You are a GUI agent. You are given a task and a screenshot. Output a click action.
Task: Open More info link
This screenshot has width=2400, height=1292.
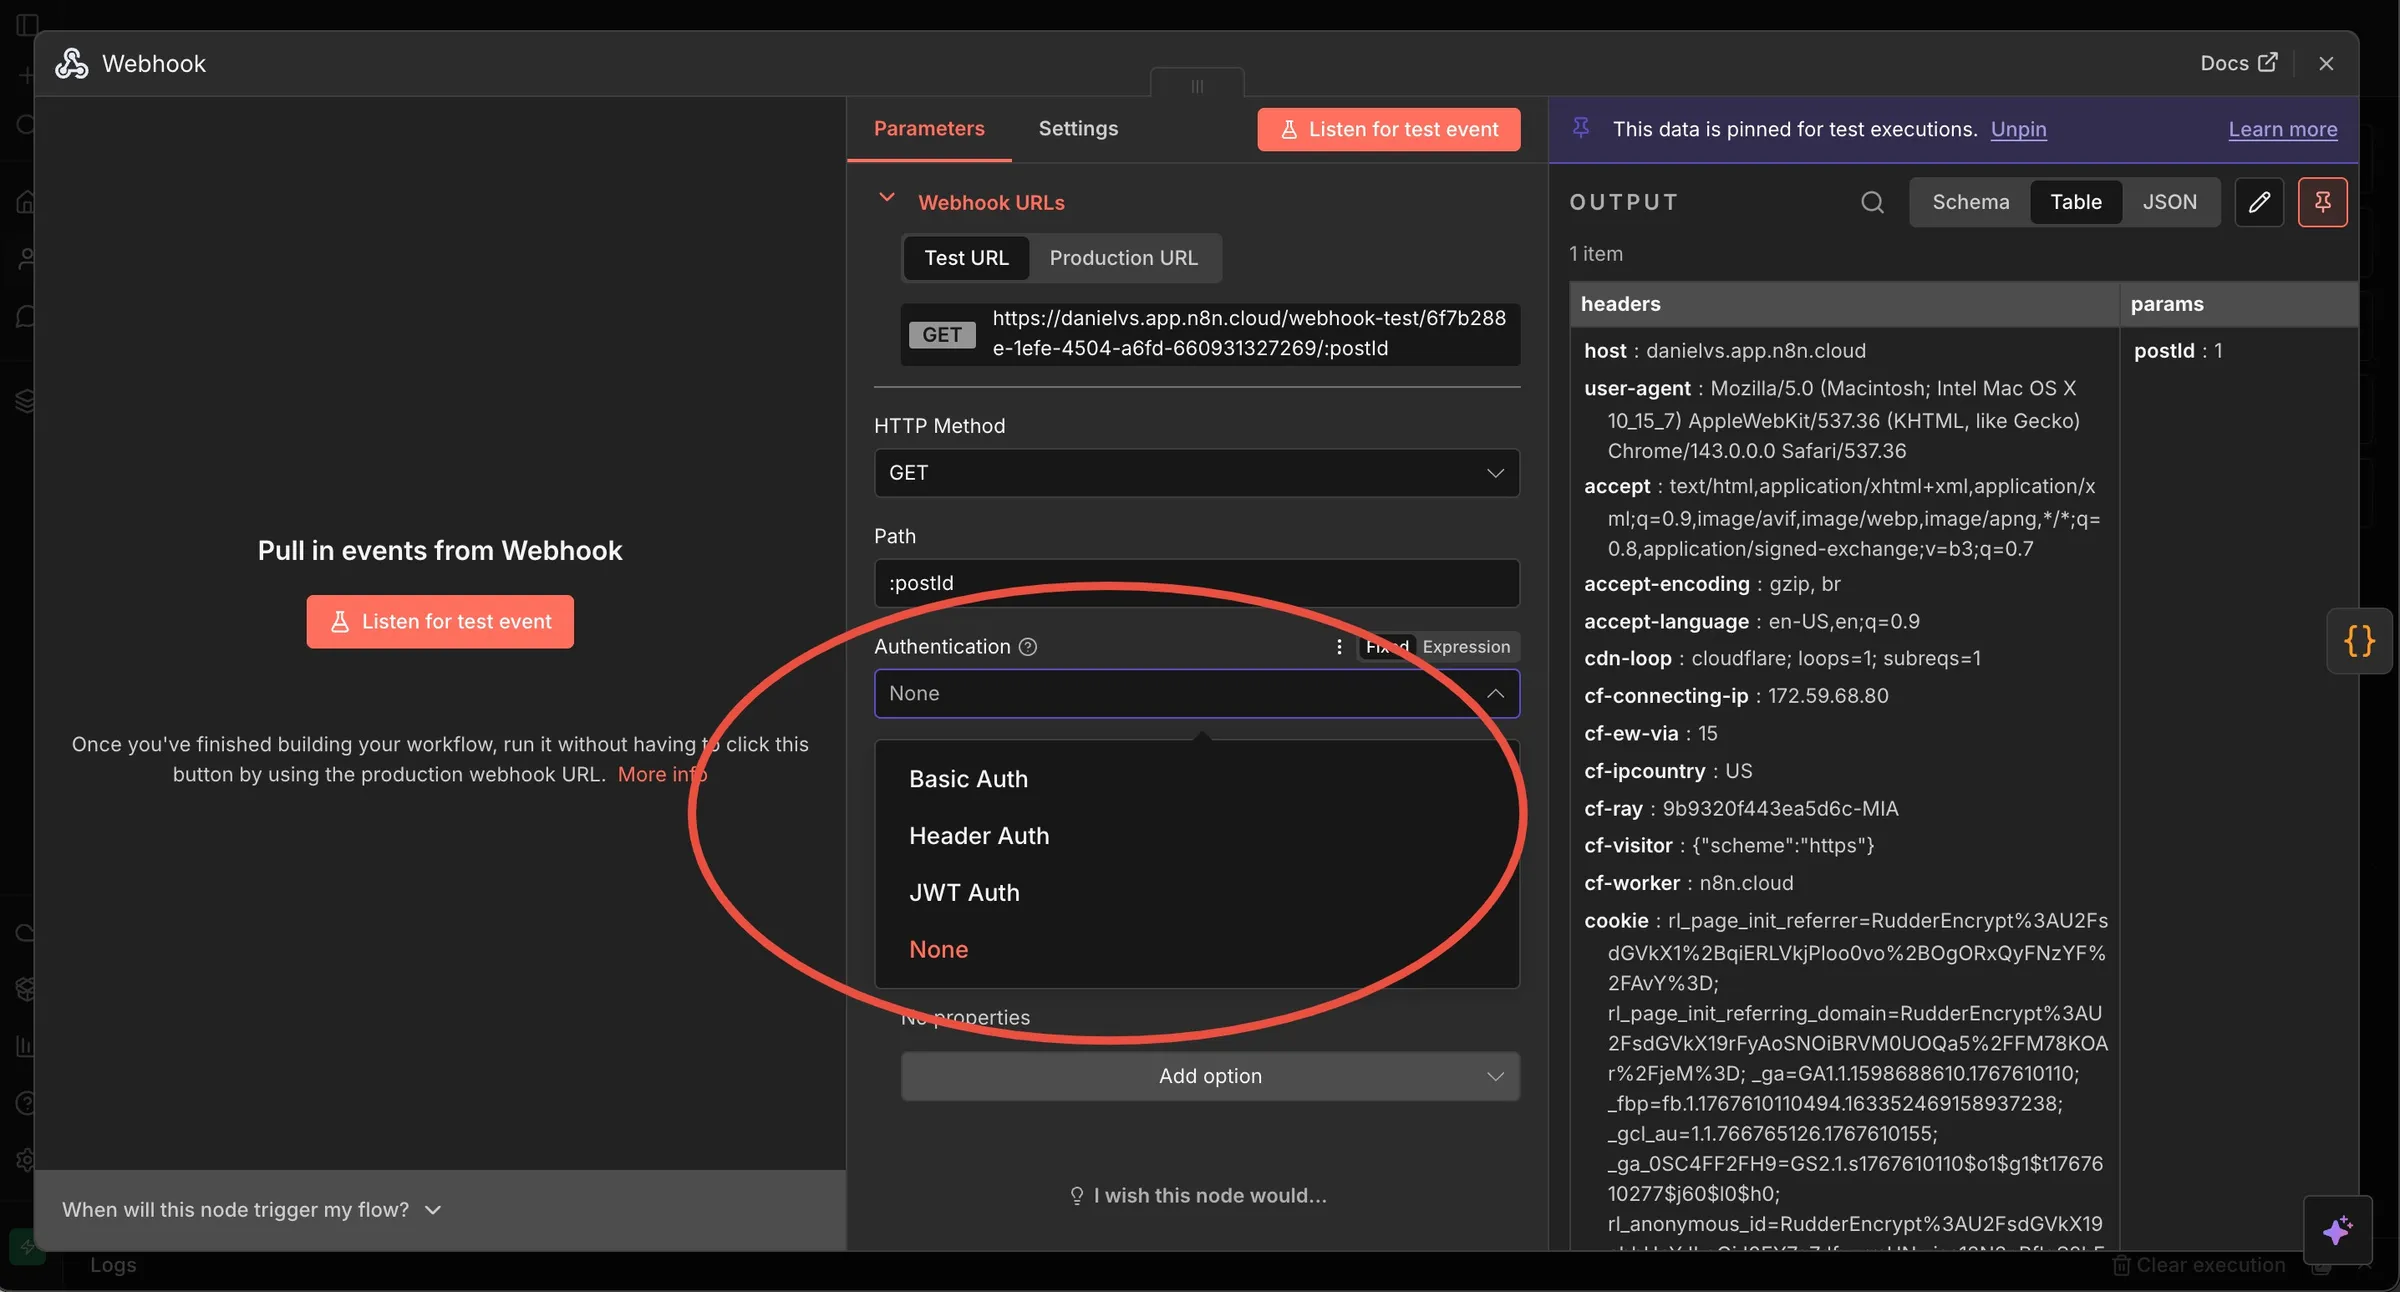662,774
